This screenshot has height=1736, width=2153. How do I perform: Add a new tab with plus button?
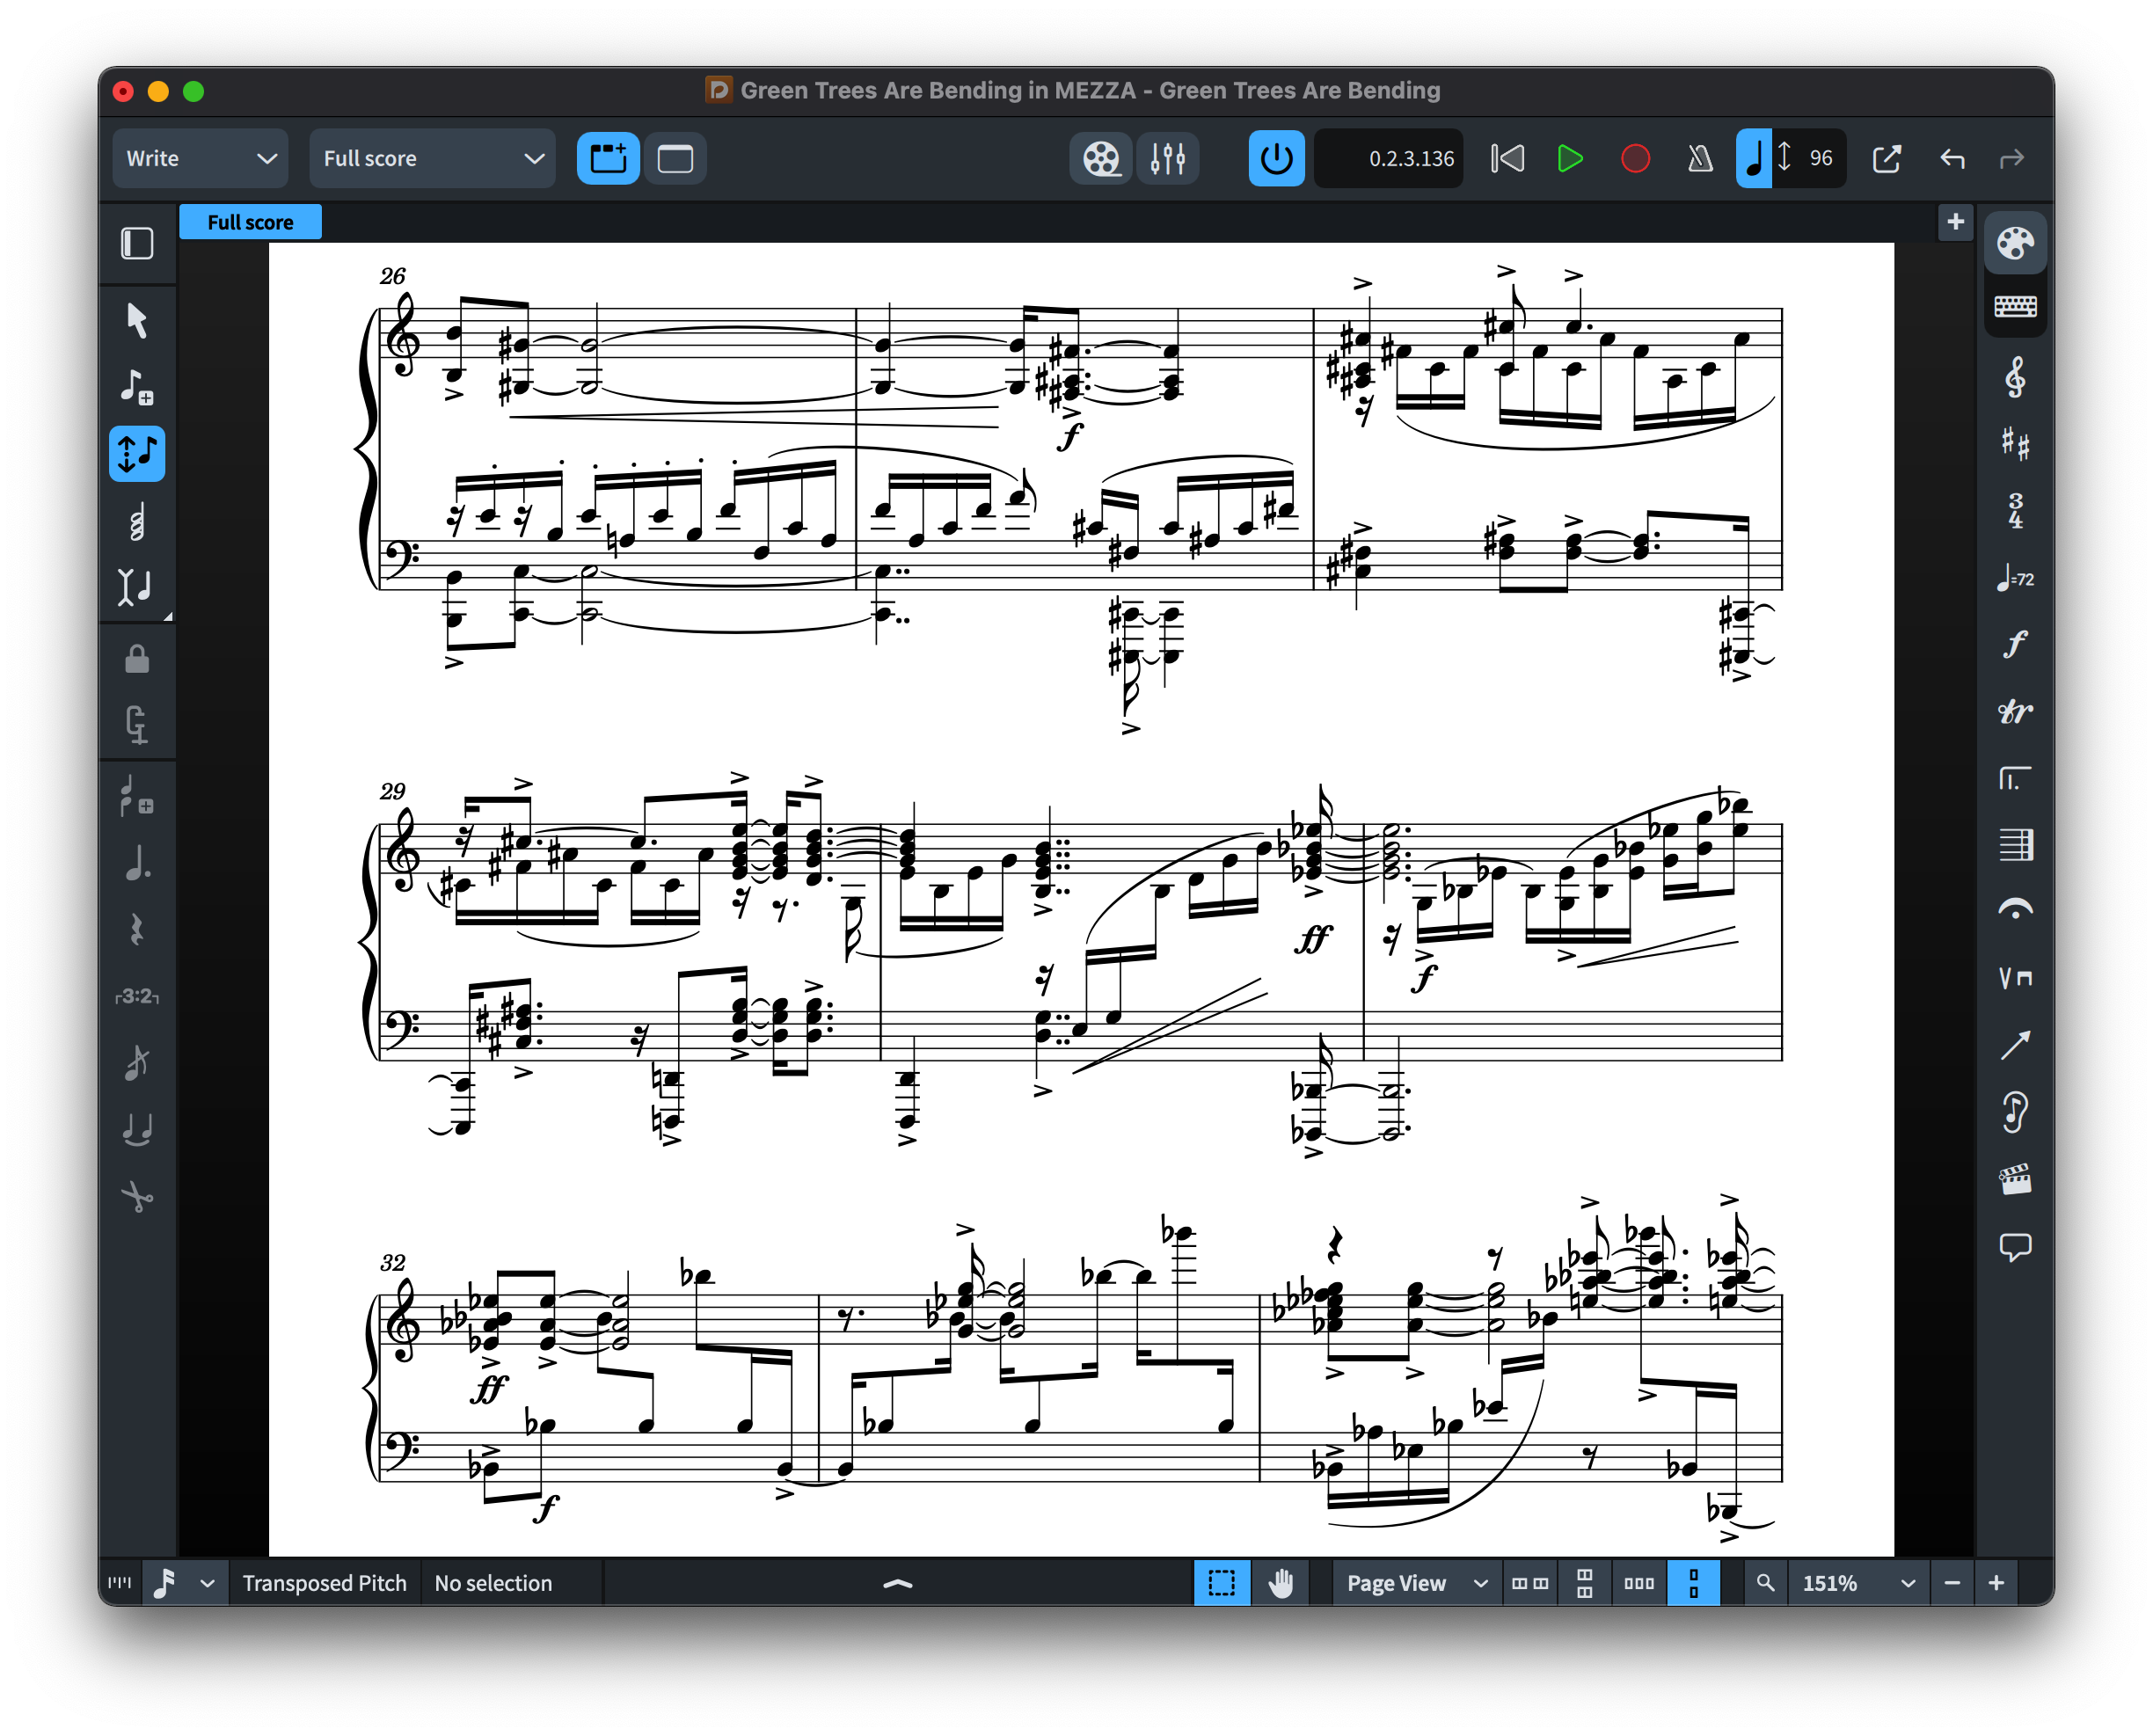pyautogui.click(x=1955, y=221)
